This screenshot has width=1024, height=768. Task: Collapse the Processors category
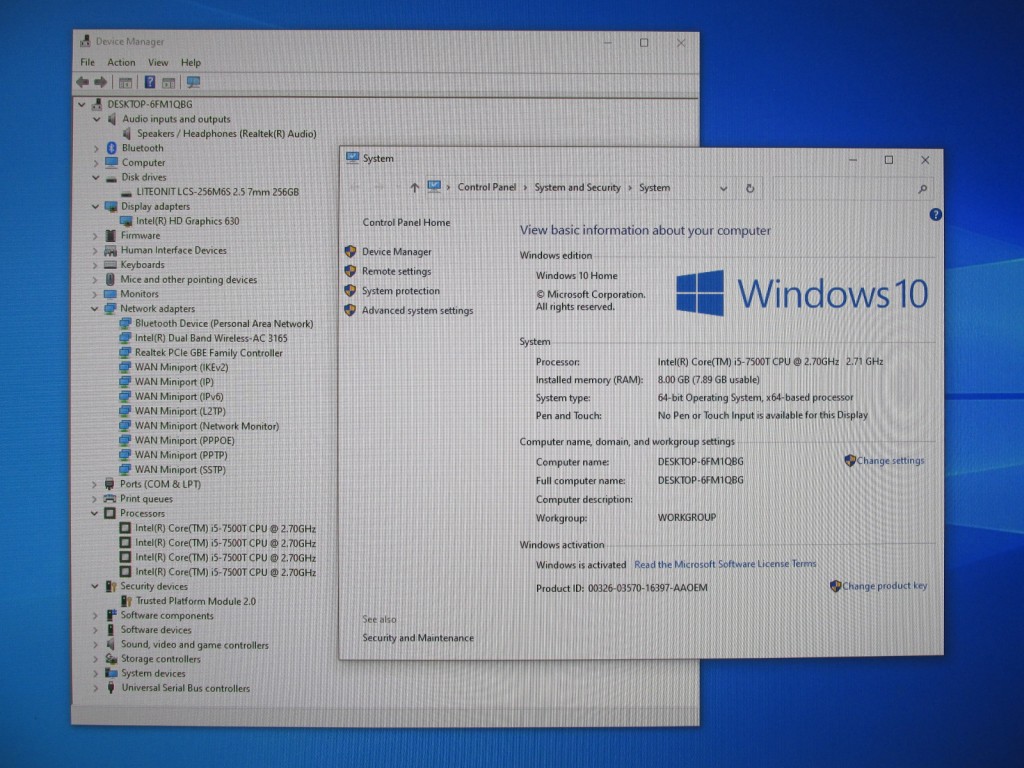click(x=94, y=514)
